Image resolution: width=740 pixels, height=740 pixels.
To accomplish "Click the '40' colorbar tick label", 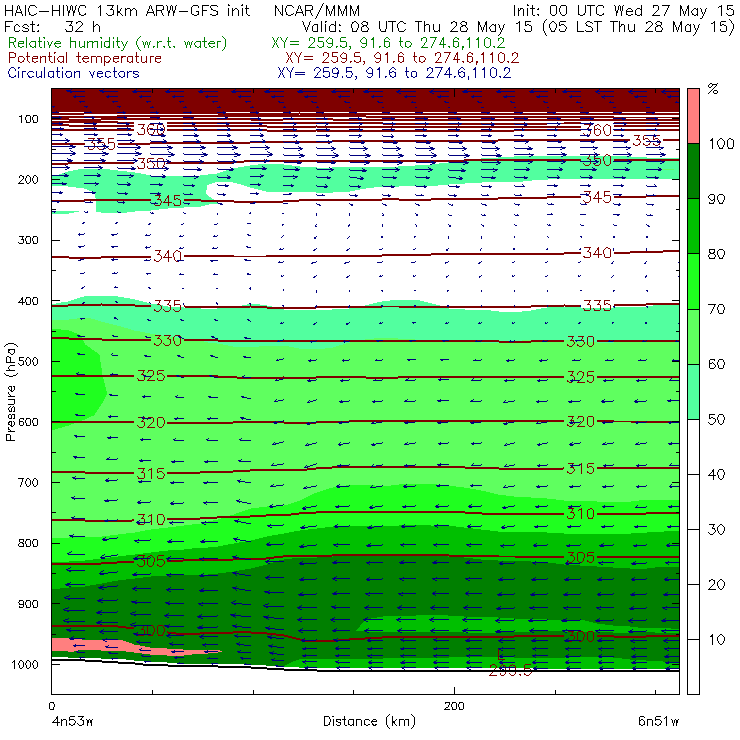I will tap(716, 474).
